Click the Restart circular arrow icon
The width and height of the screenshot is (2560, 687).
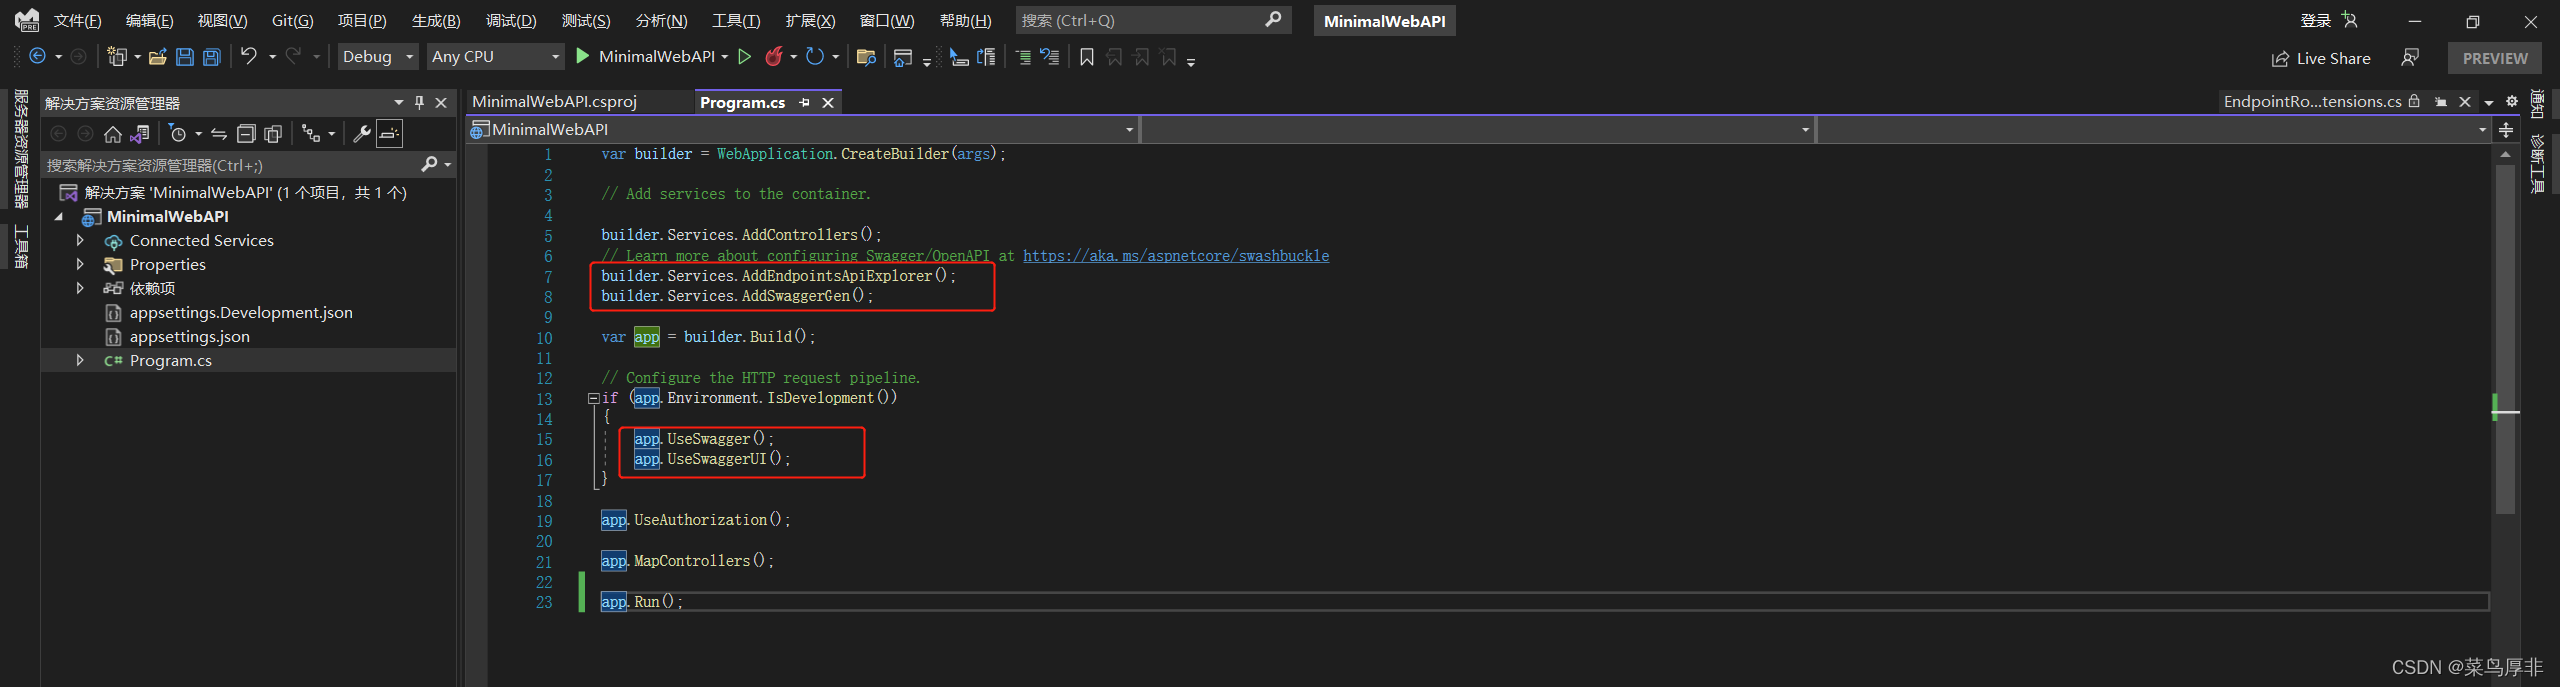click(x=815, y=57)
